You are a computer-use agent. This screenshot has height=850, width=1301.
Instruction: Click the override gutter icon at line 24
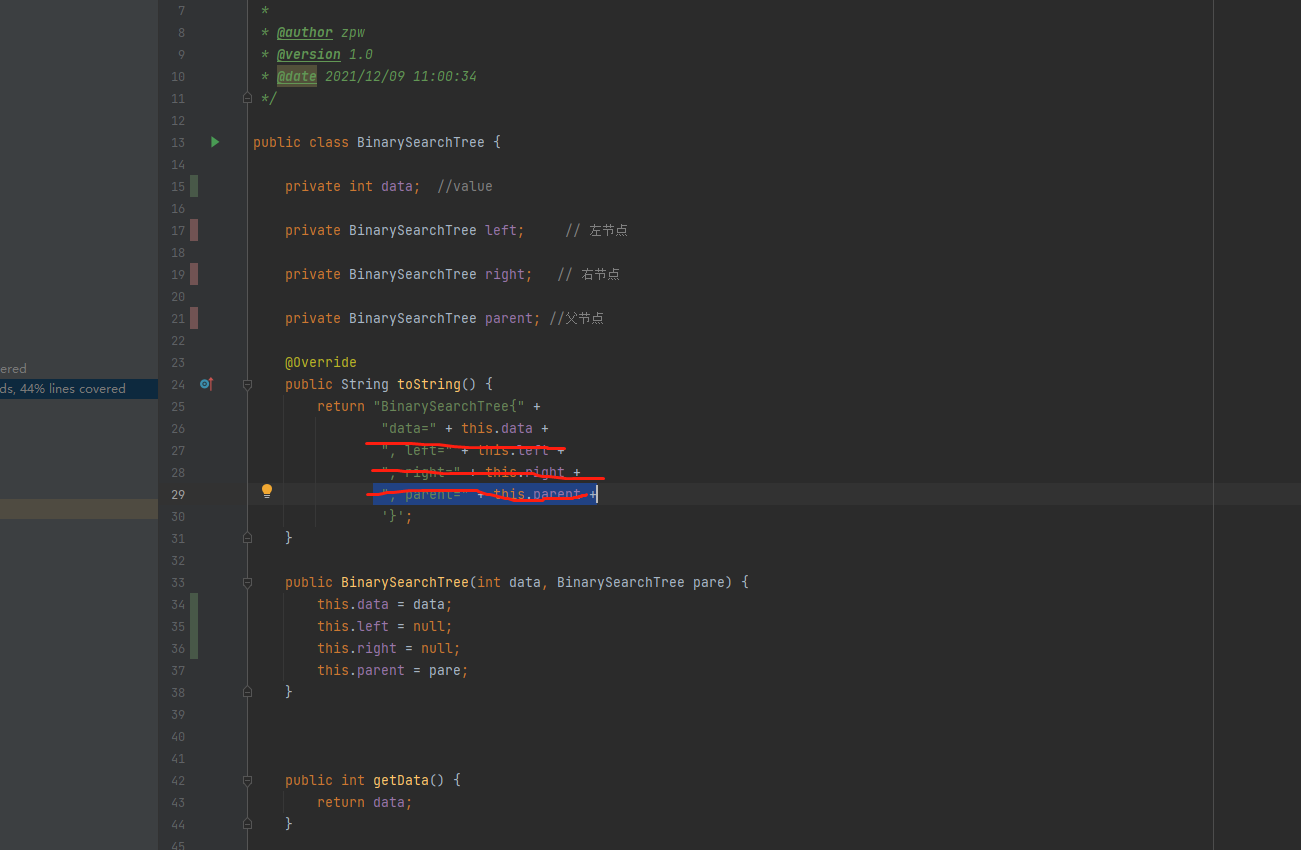[x=206, y=384]
